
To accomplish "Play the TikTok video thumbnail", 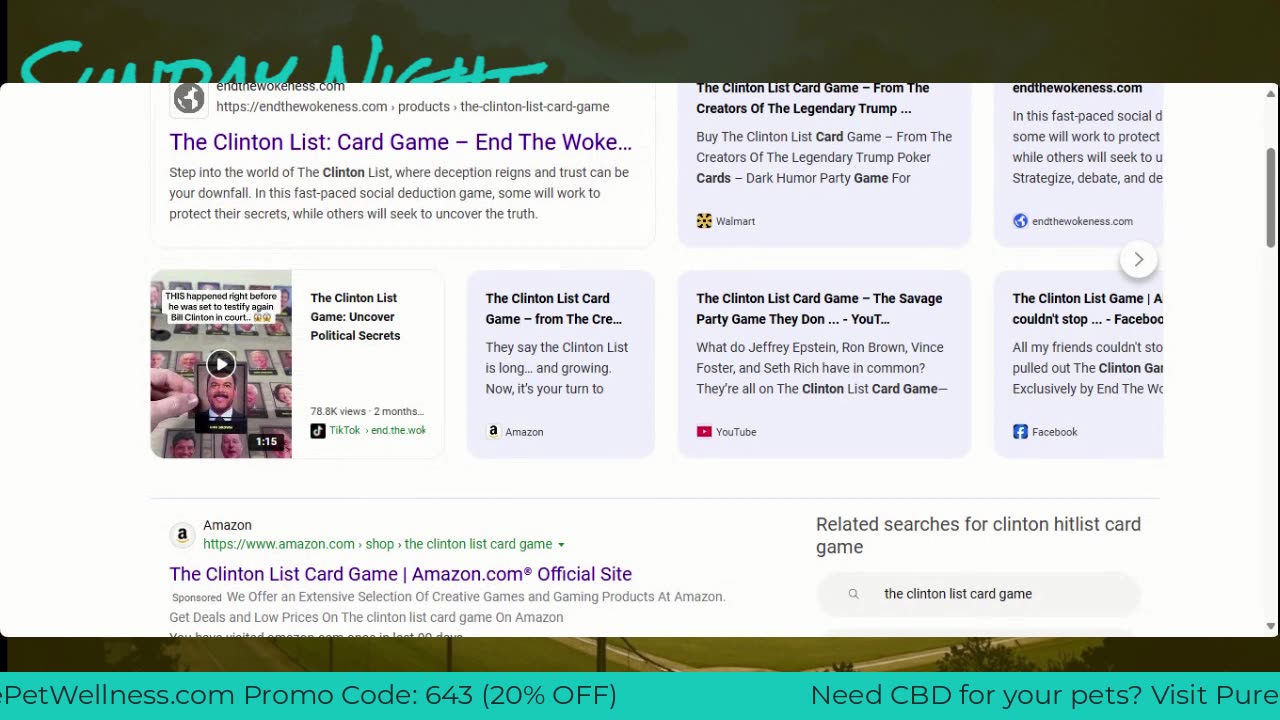I will (x=221, y=364).
